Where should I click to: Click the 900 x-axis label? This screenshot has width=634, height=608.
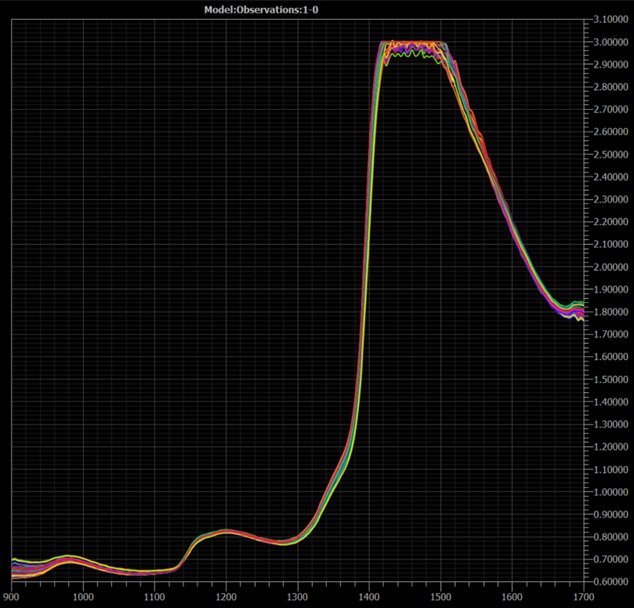[x=11, y=599]
